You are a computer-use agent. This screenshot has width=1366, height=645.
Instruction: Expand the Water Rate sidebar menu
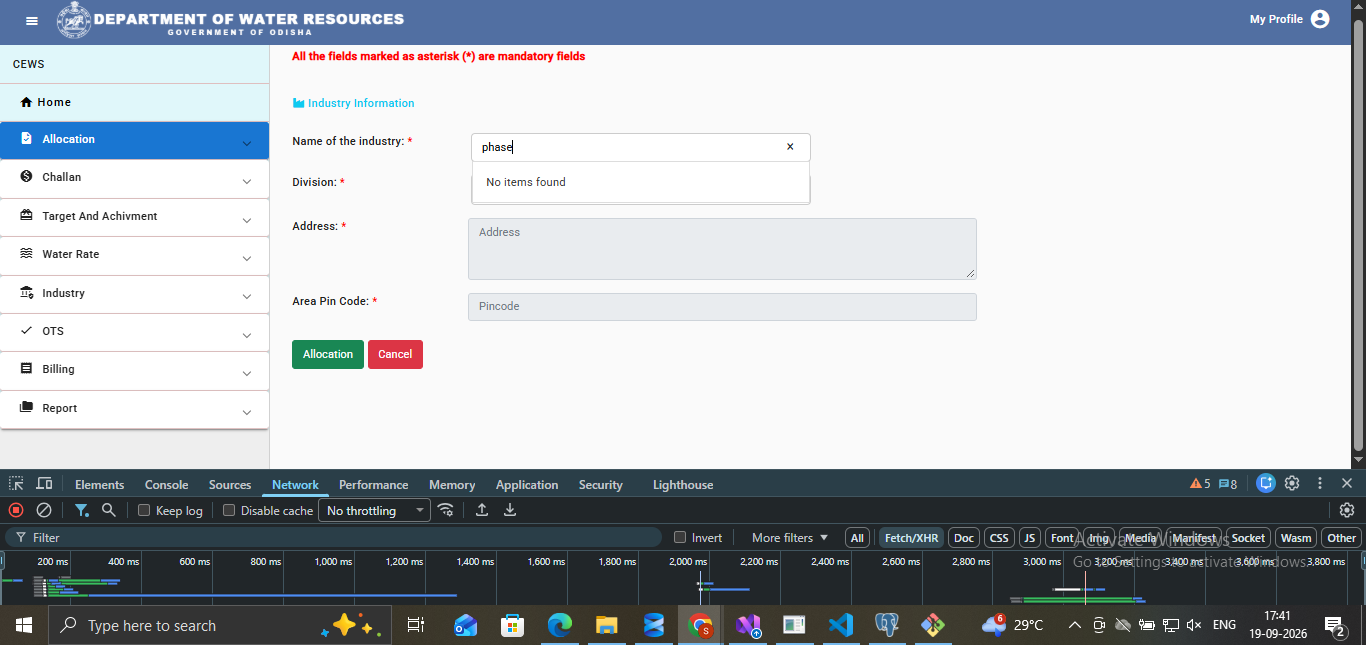134,255
